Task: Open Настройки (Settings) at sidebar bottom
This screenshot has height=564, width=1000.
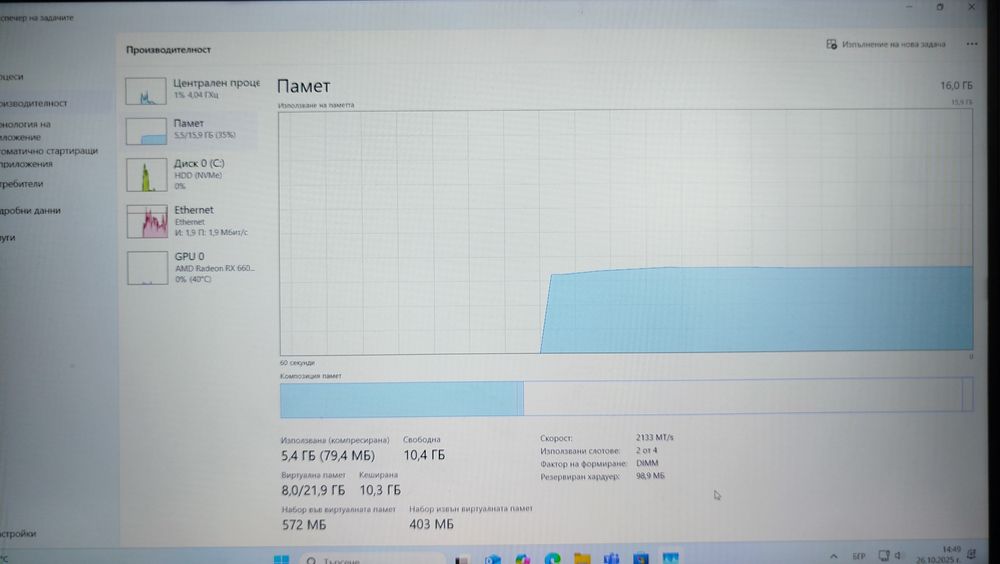Action: 18,533
